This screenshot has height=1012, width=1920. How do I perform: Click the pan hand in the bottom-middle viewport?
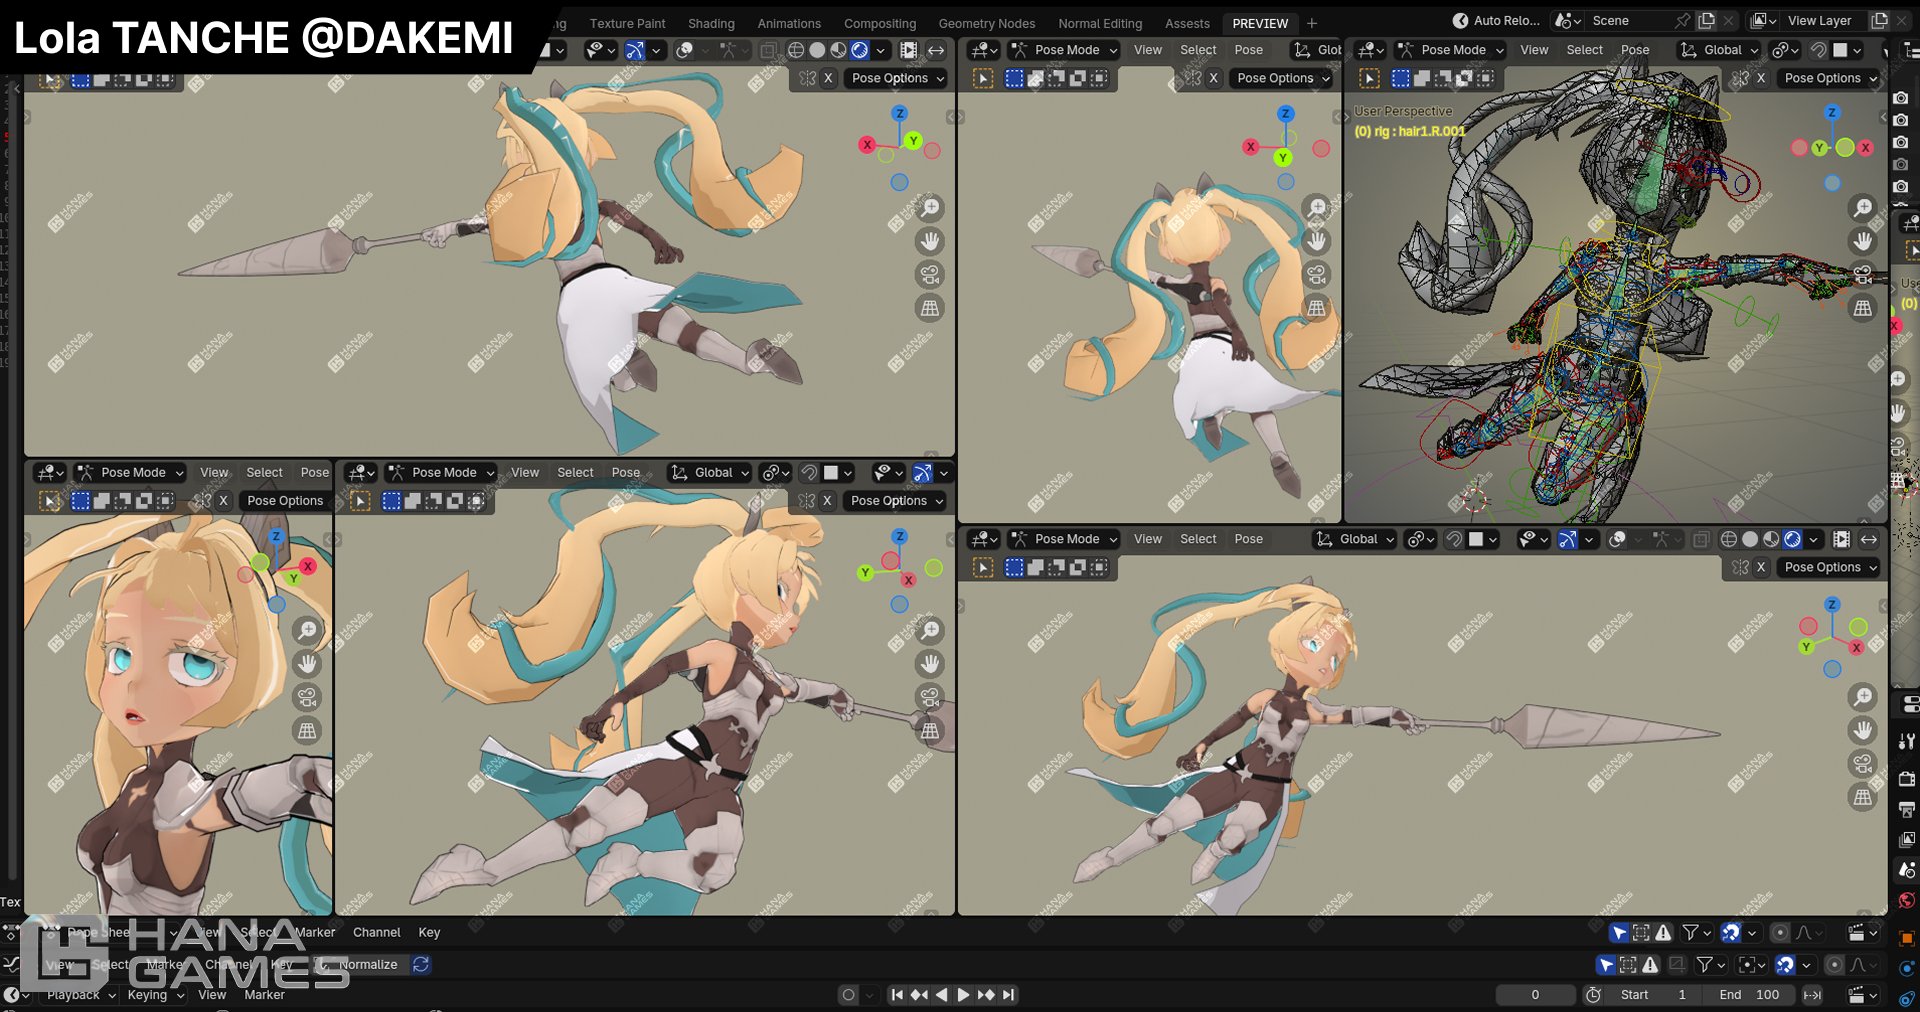[x=930, y=664]
